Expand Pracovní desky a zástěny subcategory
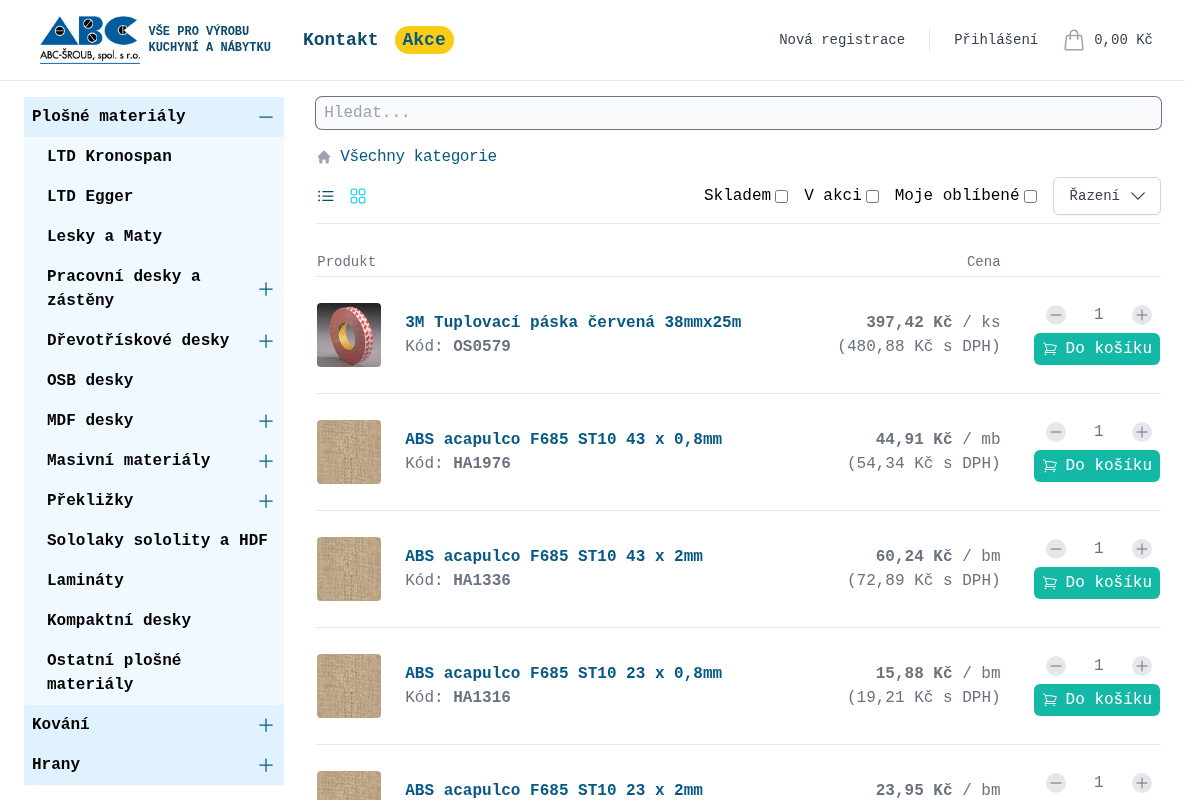 266,289
